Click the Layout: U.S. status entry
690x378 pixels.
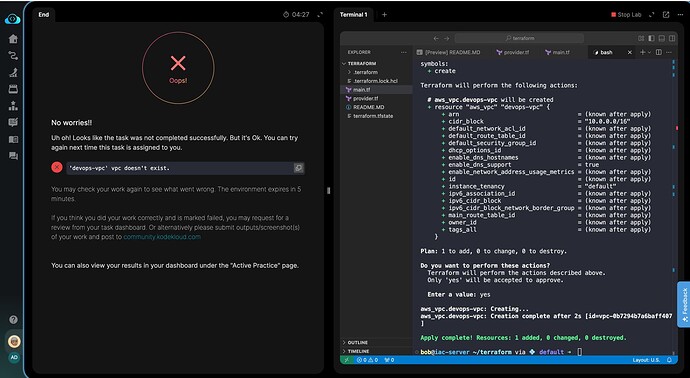646,360
